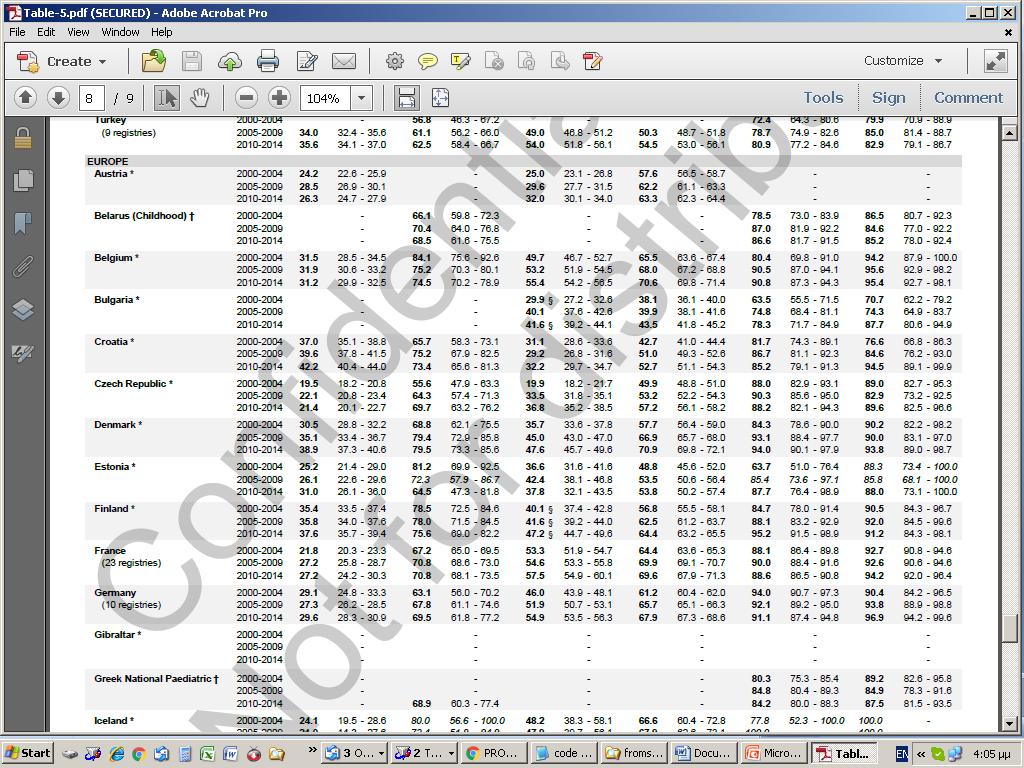The width and height of the screenshot is (1024, 768).
Task: Expand the grouped '3 O...' taskbar button
Action: (355, 753)
